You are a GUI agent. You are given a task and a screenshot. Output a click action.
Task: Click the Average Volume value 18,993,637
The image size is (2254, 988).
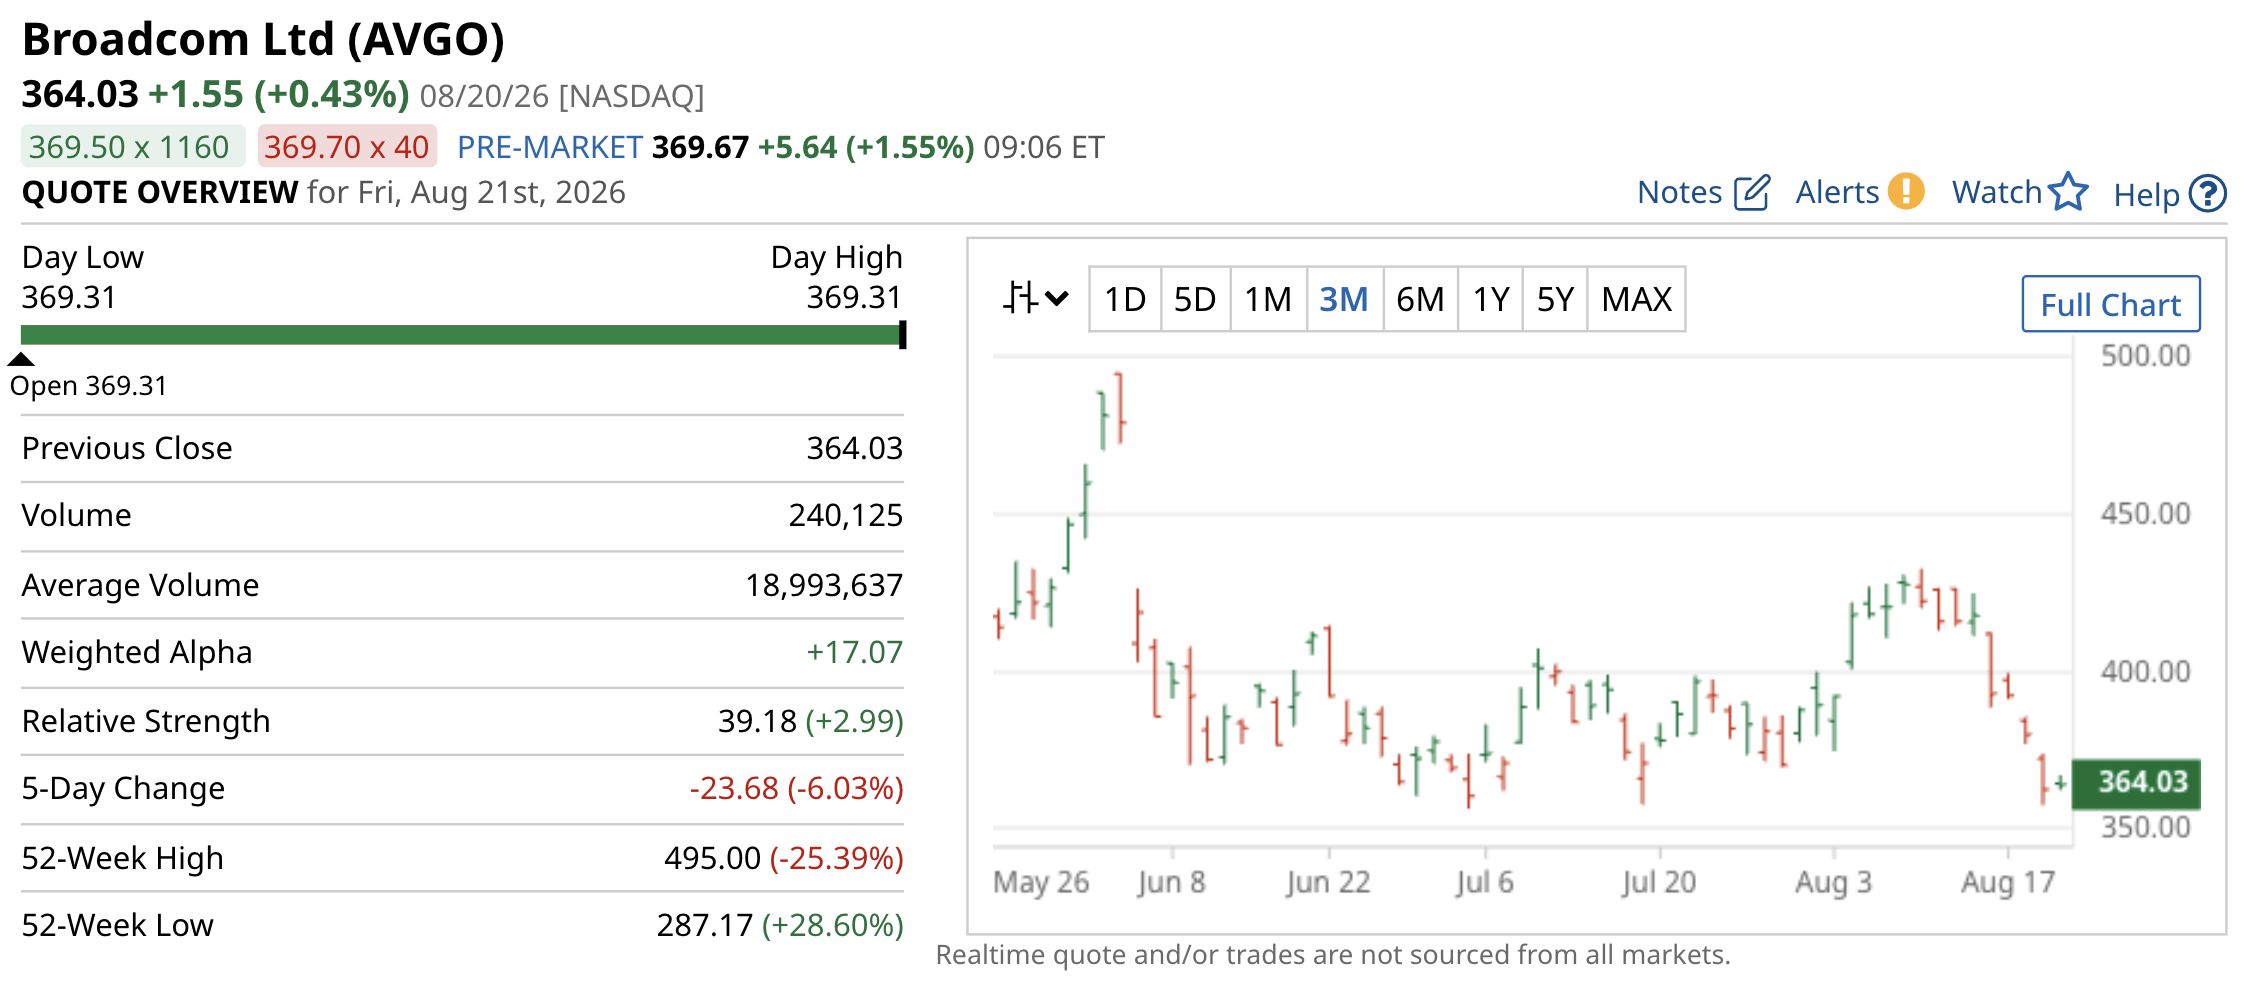coord(824,585)
